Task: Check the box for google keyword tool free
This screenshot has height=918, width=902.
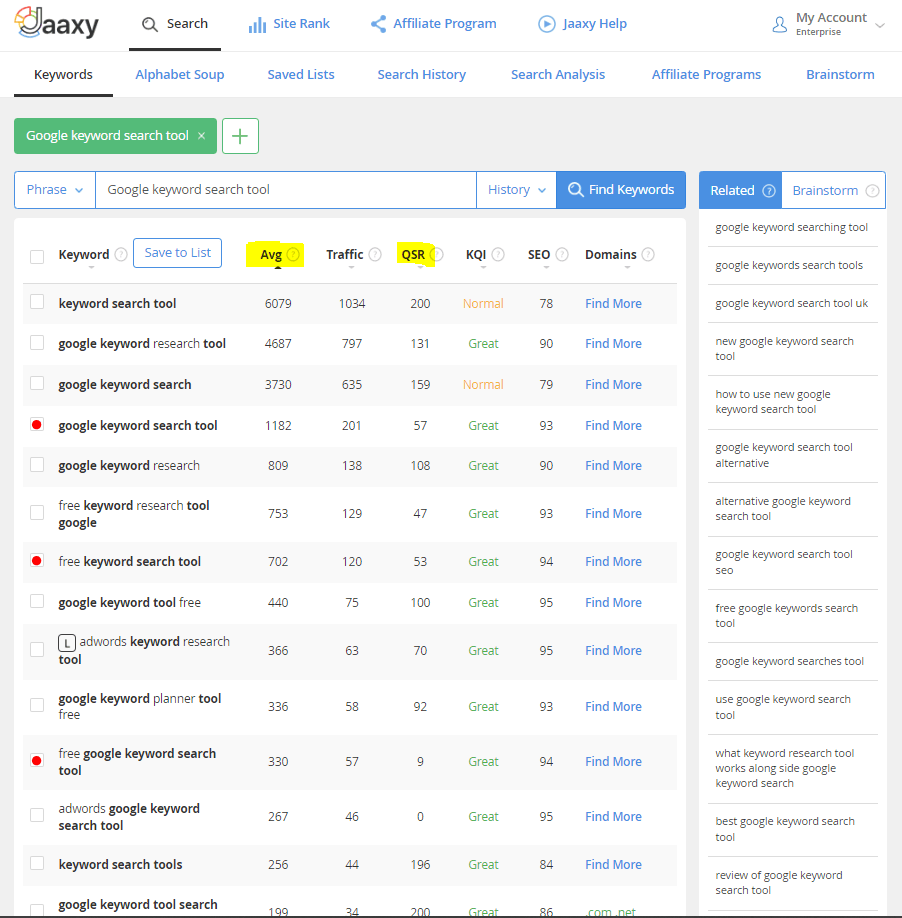Action: pyautogui.click(x=37, y=601)
